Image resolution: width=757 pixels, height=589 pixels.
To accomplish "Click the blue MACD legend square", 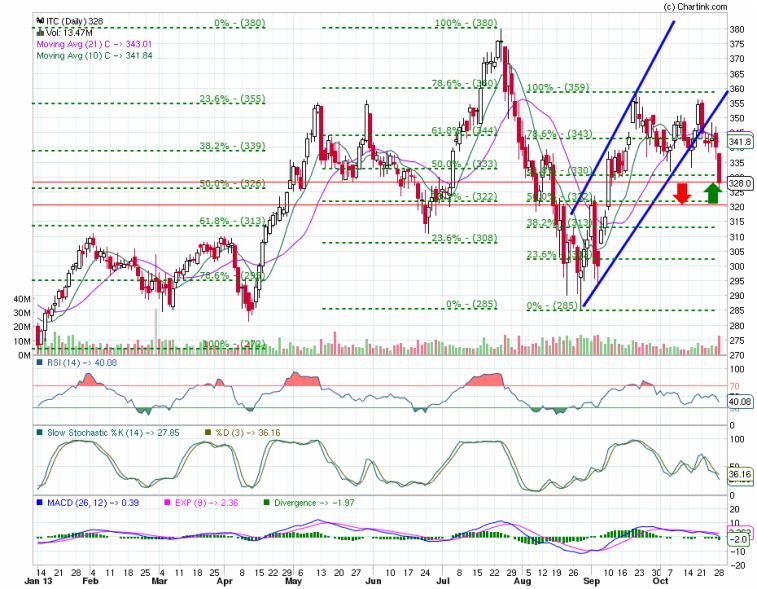I will [x=40, y=503].
